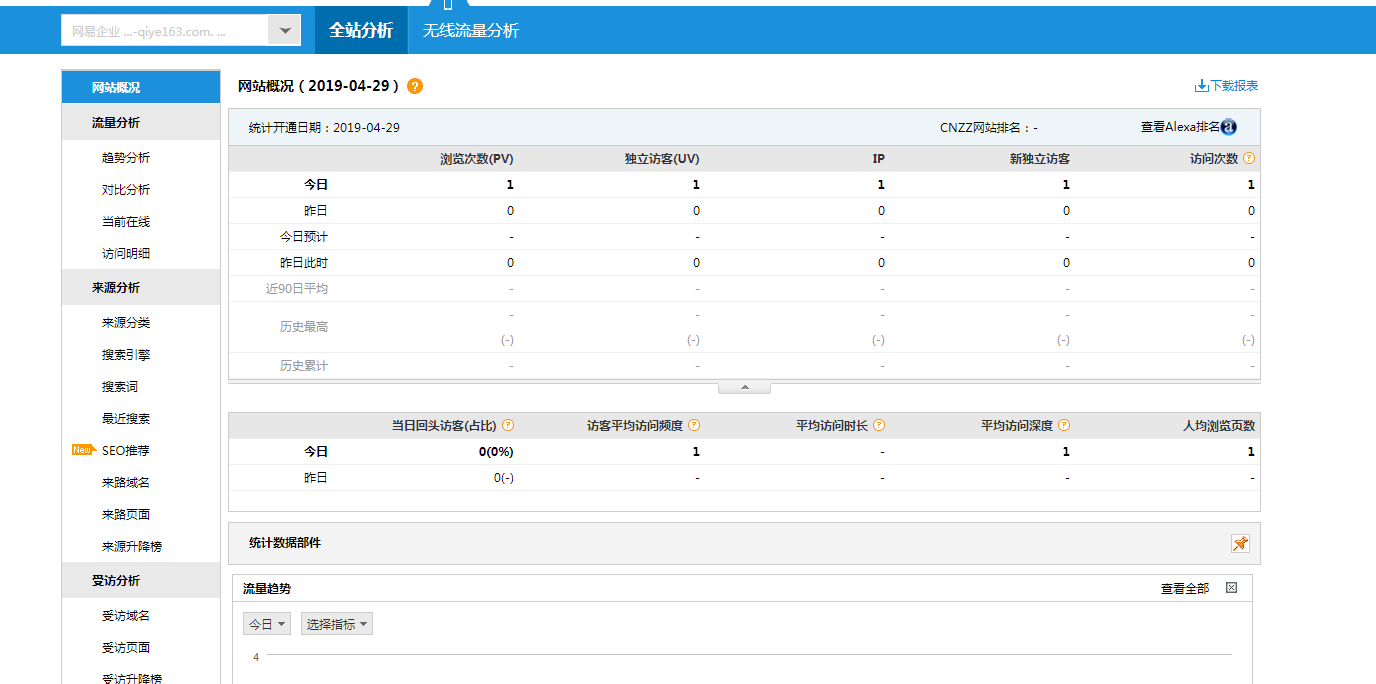
Task: Click the 统计开通日期：2019-04-29 text
Action: point(324,128)
